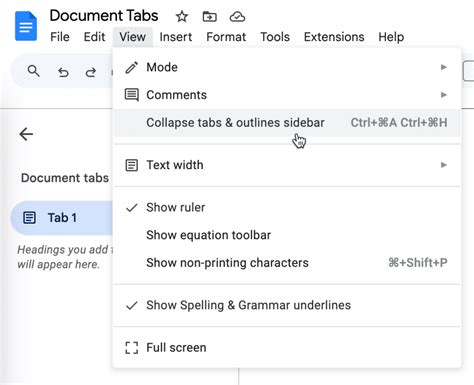Select Full screen menu entry
The image size is (474, 385).
pyautogui.click(x=287, y=348)
